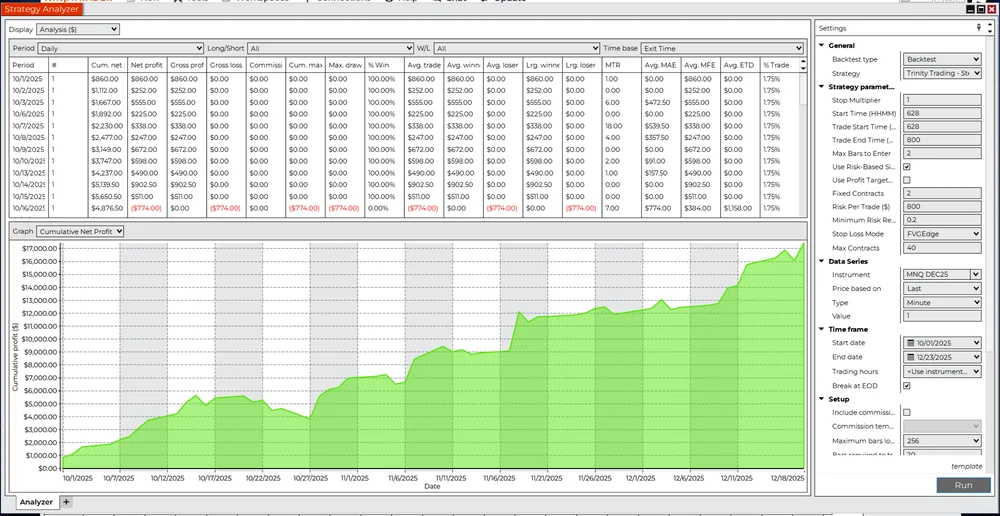This screenshot has height=516, width=1000.
Task: Click the Start Time (HHMM) input field
Action: pos(942,114)
